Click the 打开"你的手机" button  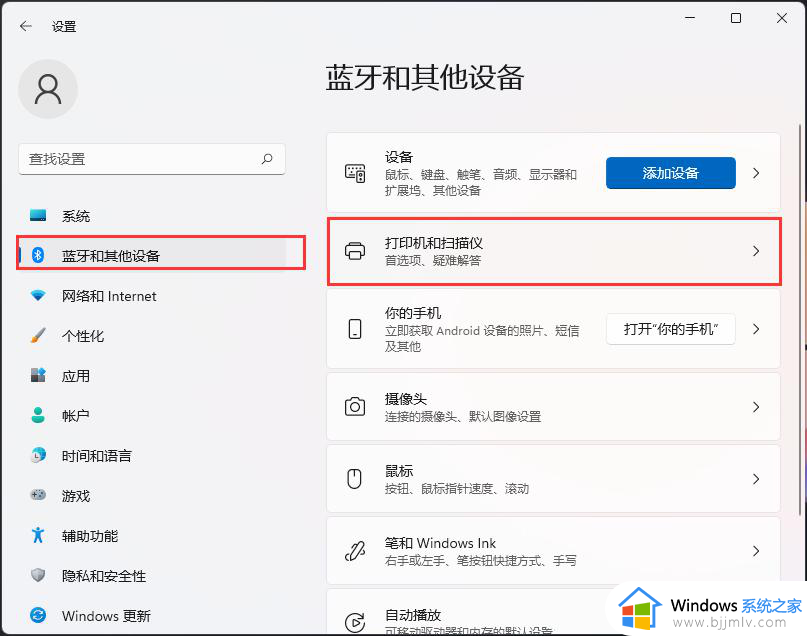point(671,329)
